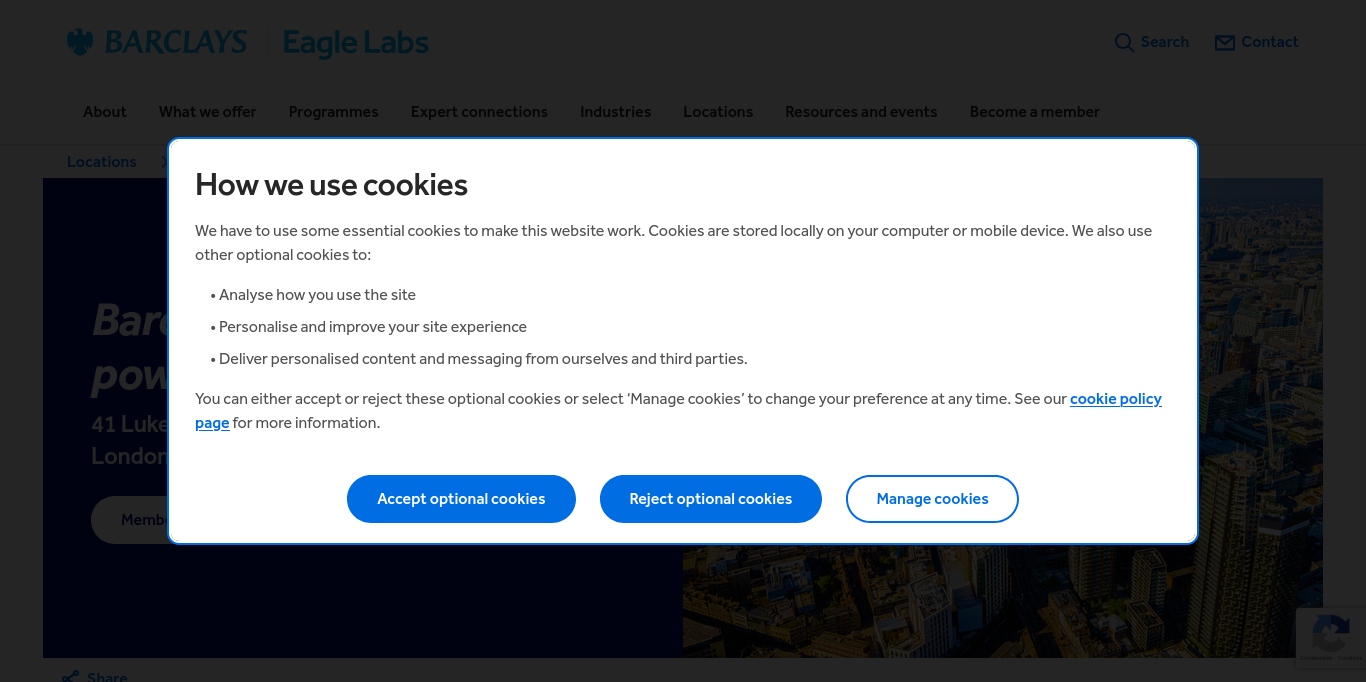Click the Search magnifier icon

(x=1124, y=43)
